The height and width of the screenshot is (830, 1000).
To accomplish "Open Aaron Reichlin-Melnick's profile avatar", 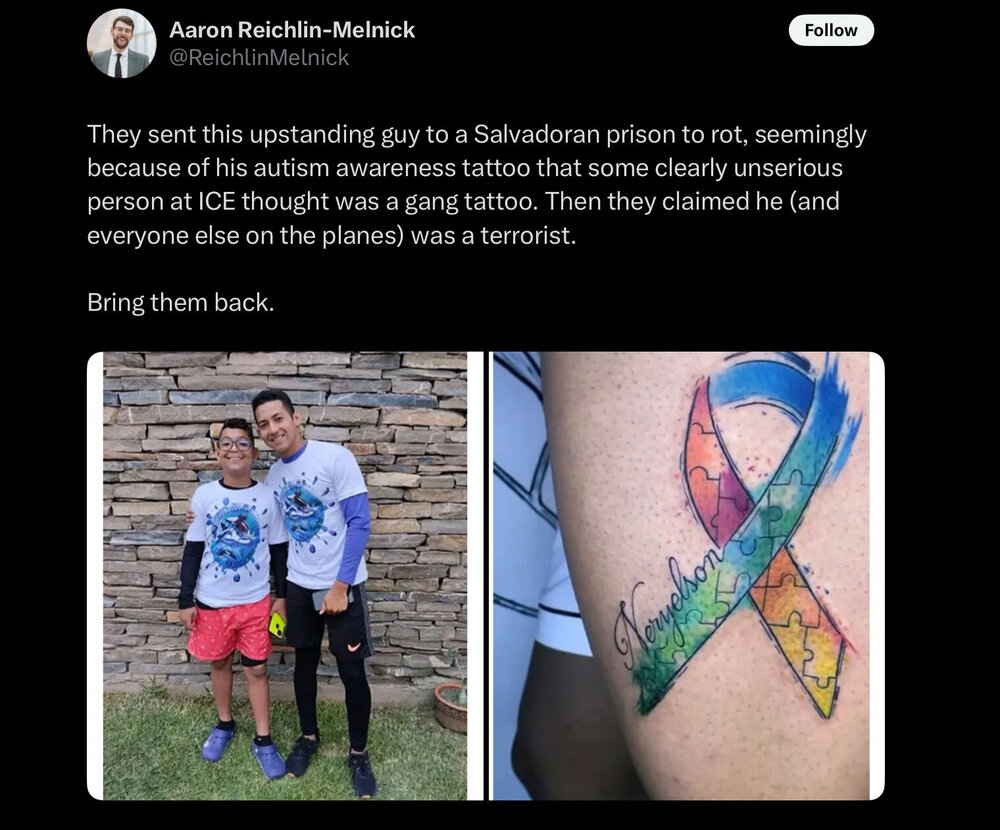I will [x=121, y=44].
